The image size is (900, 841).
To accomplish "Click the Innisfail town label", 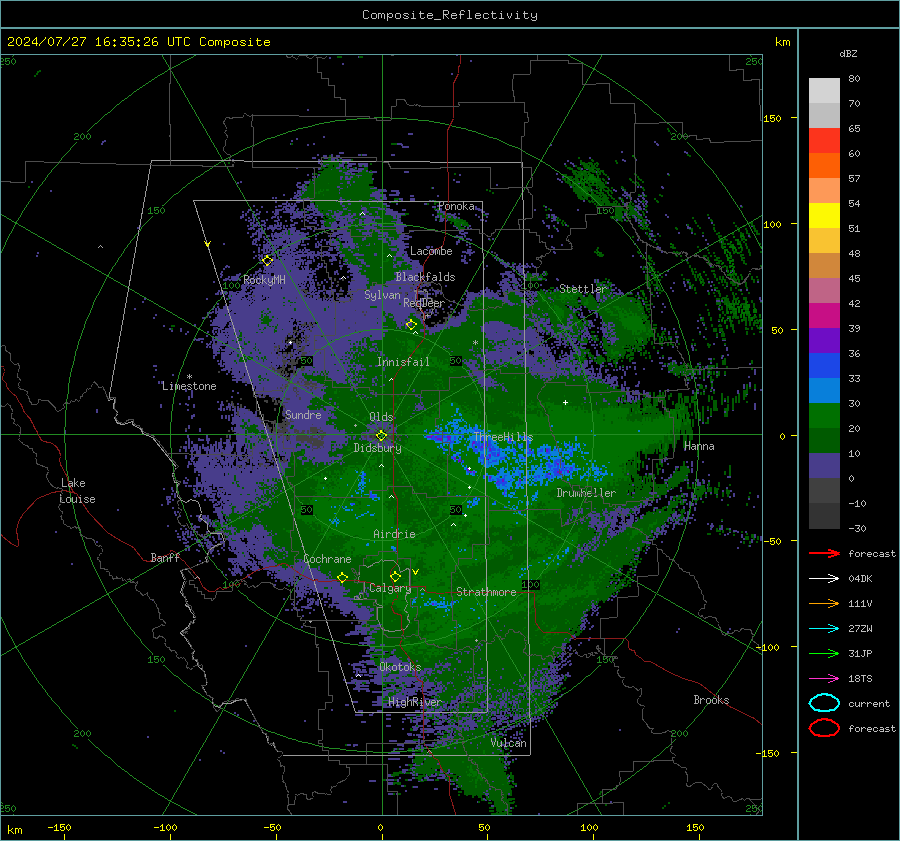I will point(403,362).
